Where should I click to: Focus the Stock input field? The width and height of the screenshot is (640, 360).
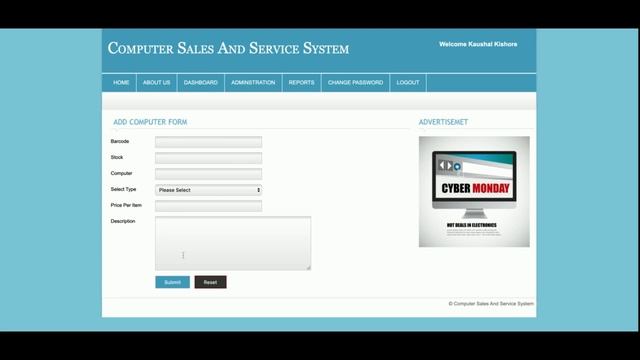209,158
